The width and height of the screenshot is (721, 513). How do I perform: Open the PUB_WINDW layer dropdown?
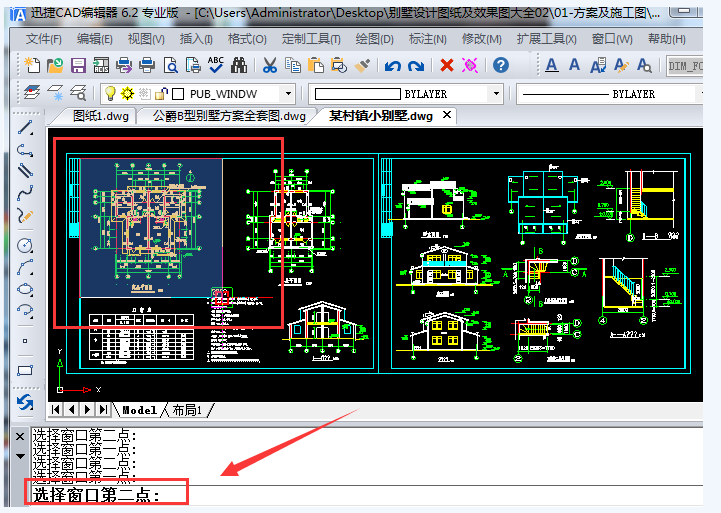[x=288, y=94]
